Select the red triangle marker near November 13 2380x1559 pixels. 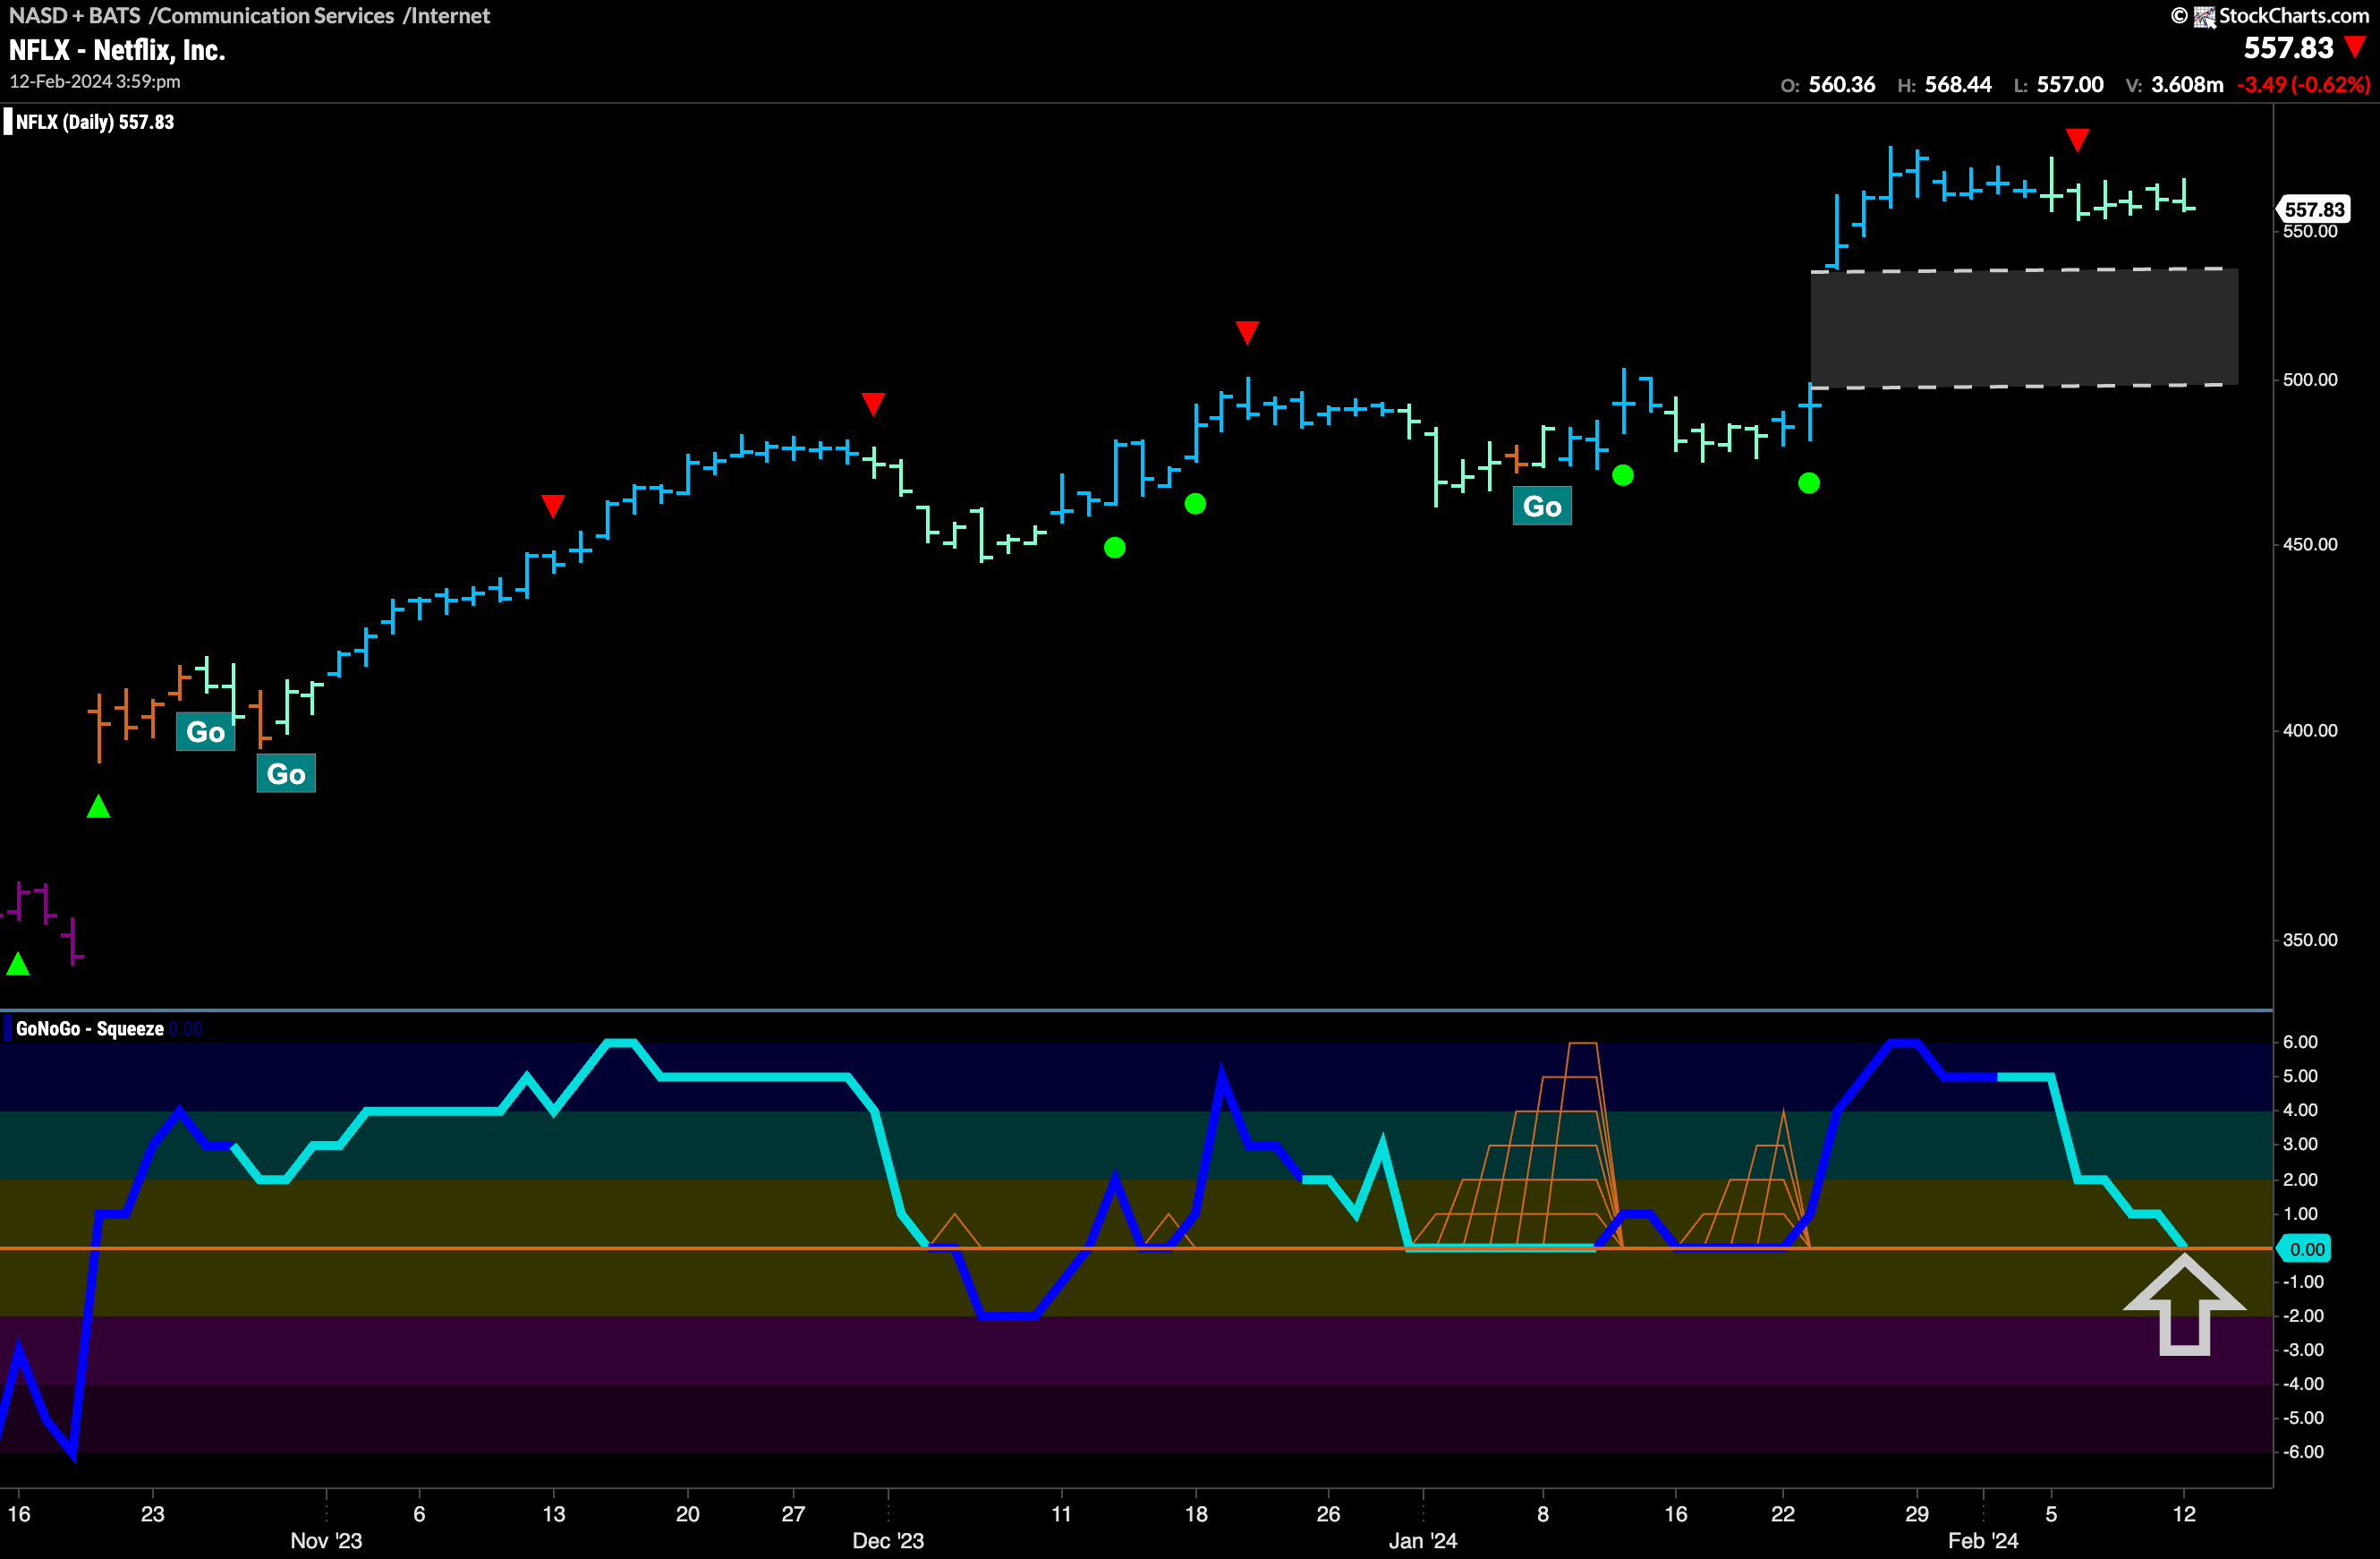tap(553, 506)
